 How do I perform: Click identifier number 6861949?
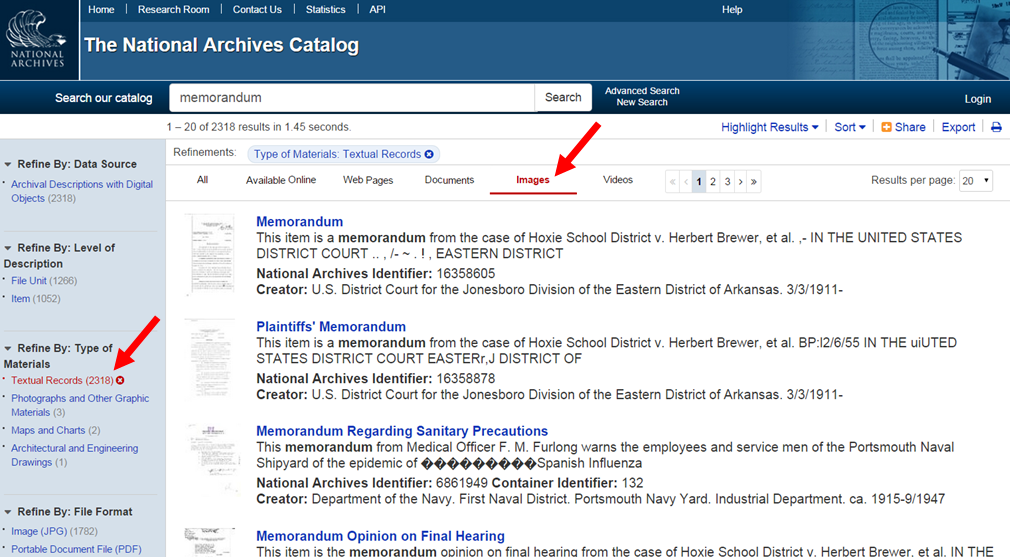tap(462, 483)
